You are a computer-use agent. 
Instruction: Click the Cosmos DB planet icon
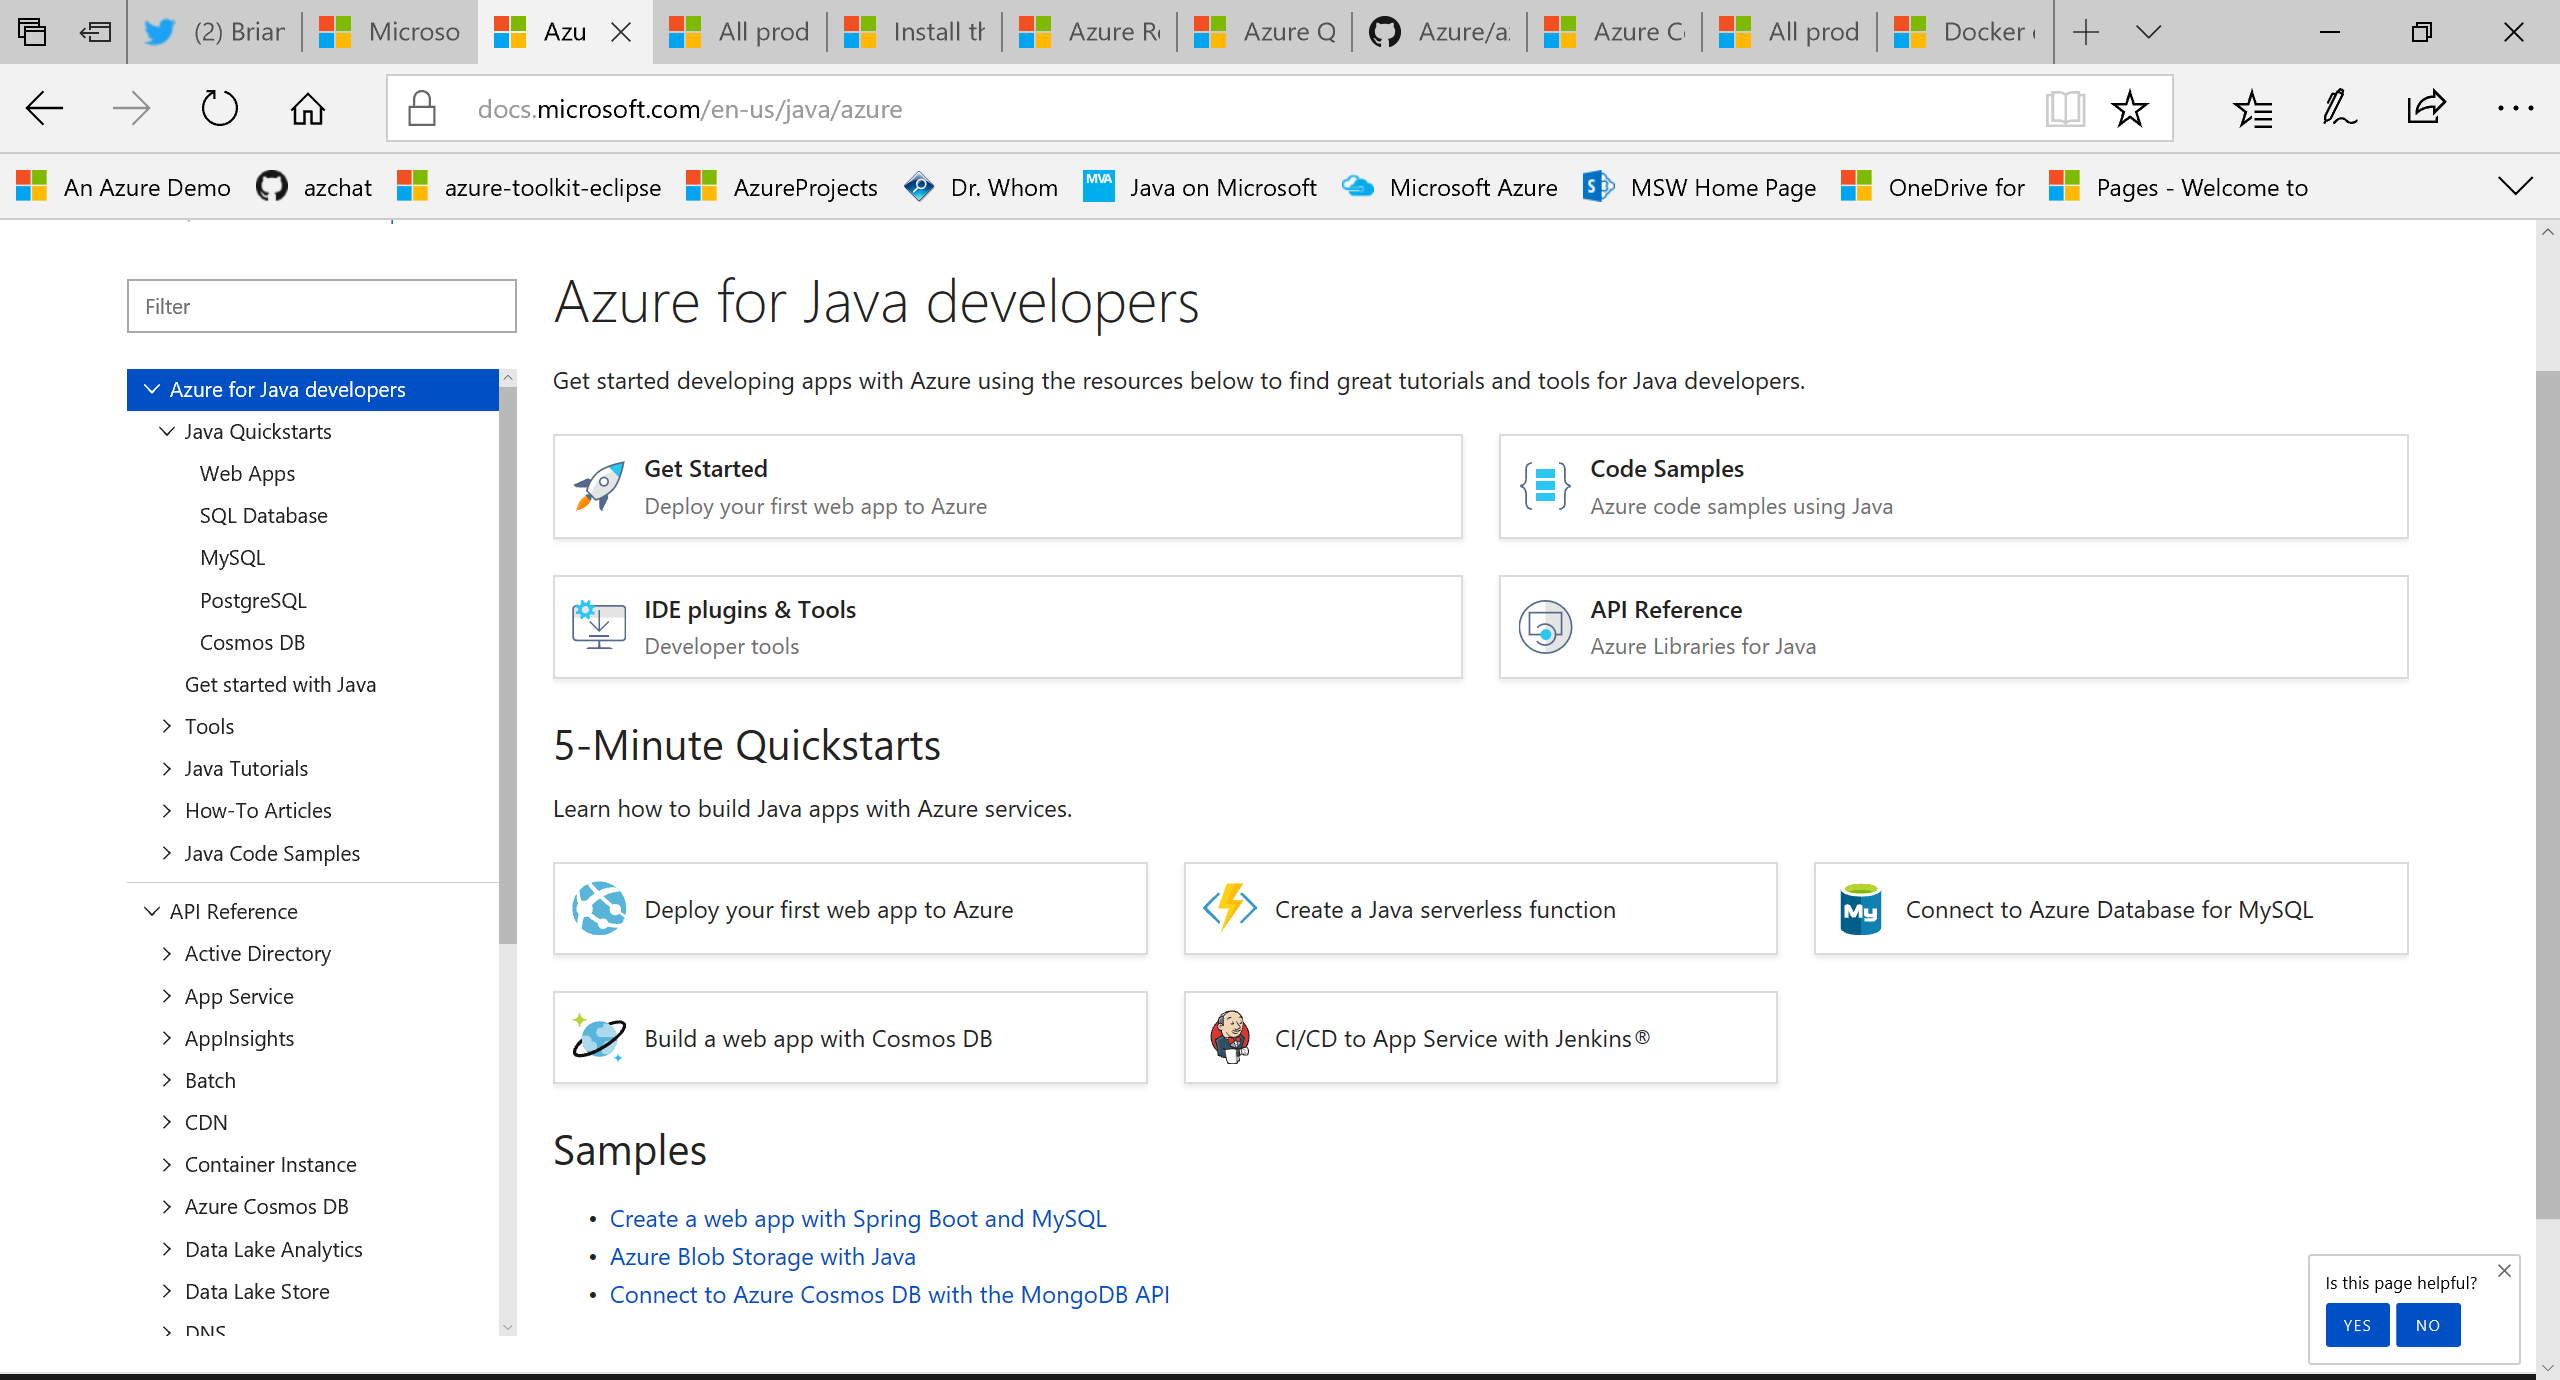click(x=599, y=1037)
